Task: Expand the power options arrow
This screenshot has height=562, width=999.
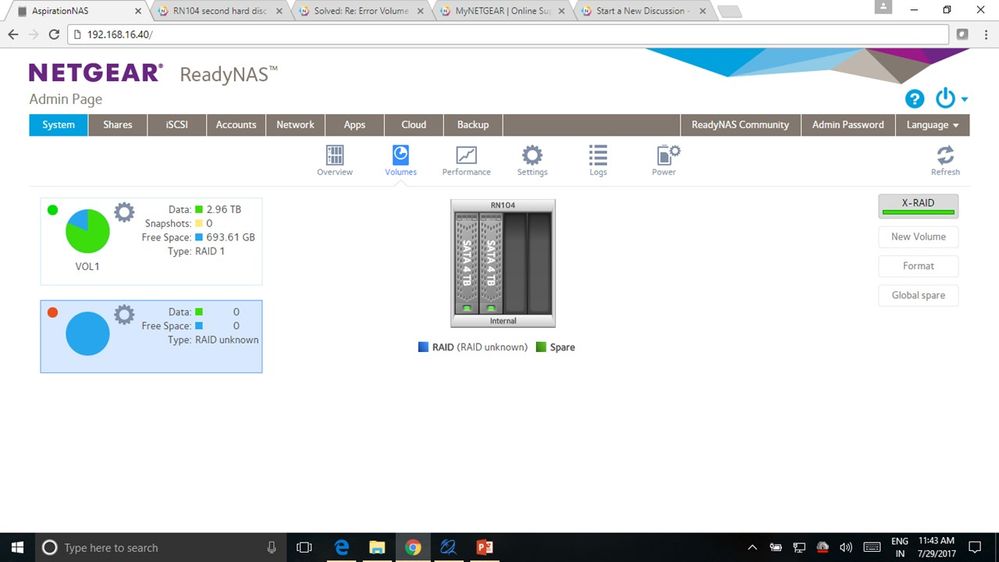Action: coord(965,99)
